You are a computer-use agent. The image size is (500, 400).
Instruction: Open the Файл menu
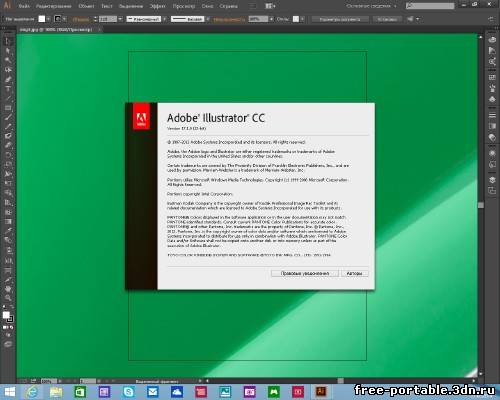click(24, 6)
